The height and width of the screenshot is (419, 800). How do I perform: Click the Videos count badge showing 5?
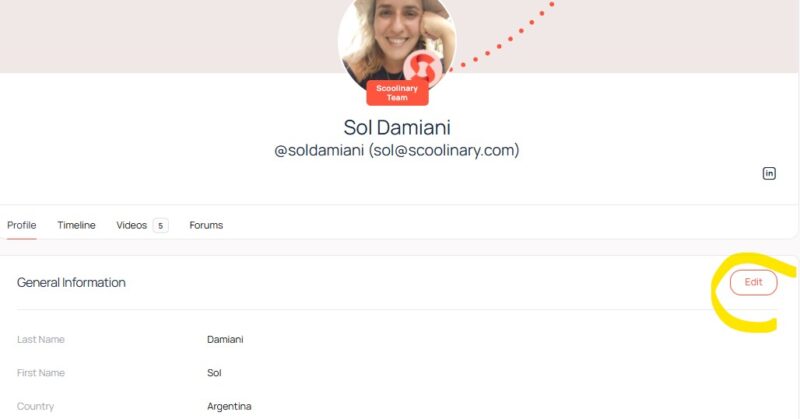coord(160,226)
